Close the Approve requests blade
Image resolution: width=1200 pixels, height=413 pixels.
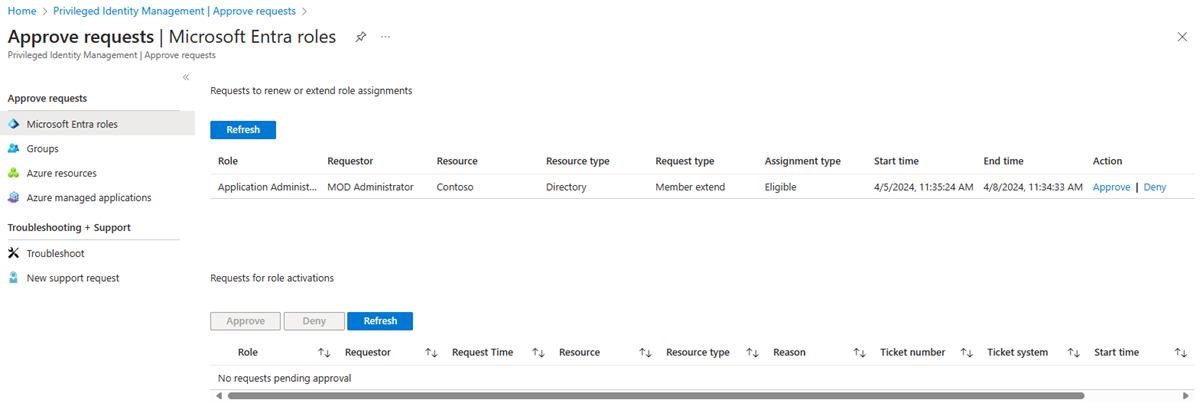[1182, 37]
